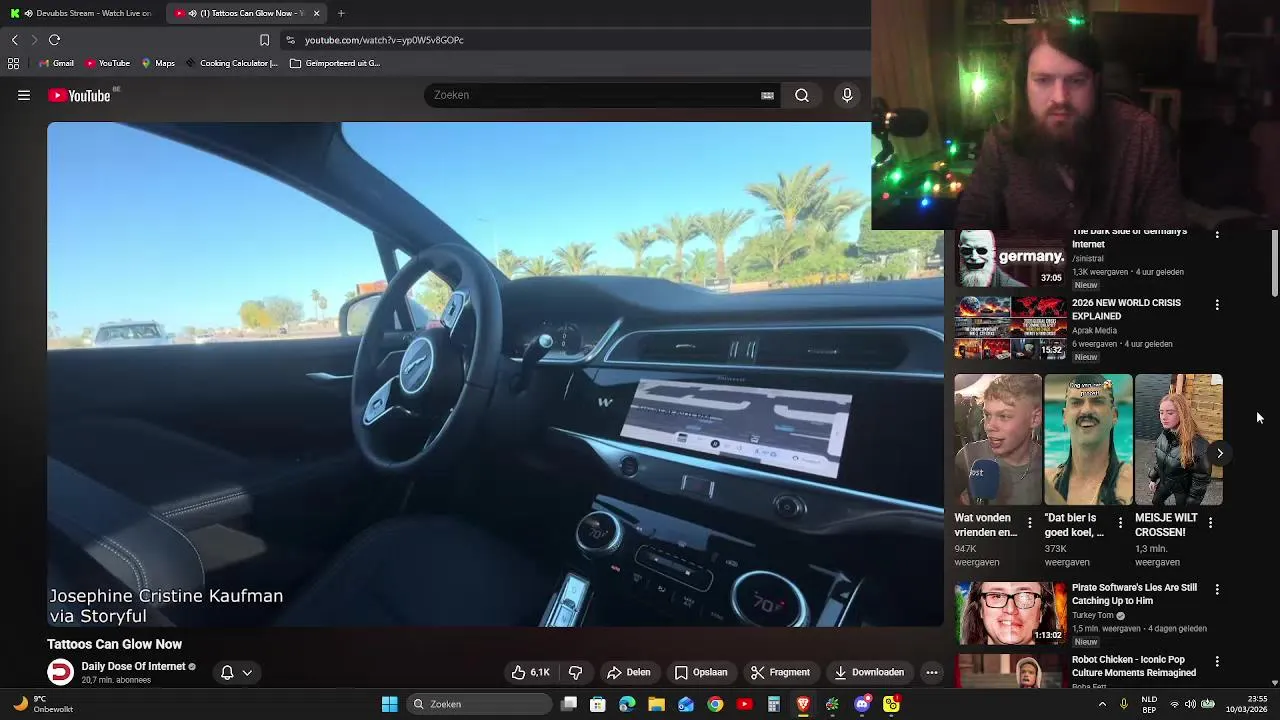Go back with the browser back arrow
The height and width of the screenshot is (720, 1280).
[15, 40]
